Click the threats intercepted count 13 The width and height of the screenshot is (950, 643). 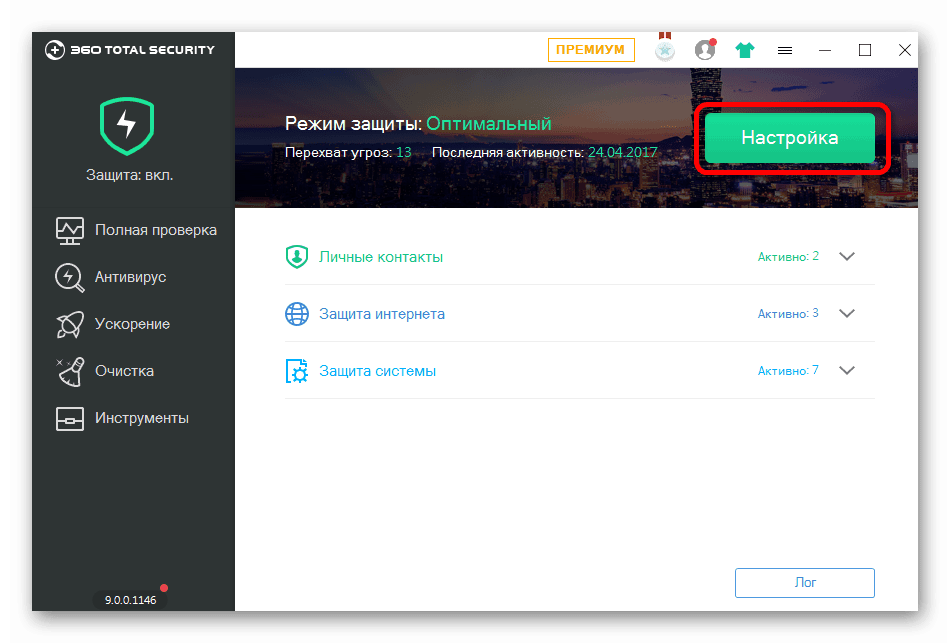point(404,152)
